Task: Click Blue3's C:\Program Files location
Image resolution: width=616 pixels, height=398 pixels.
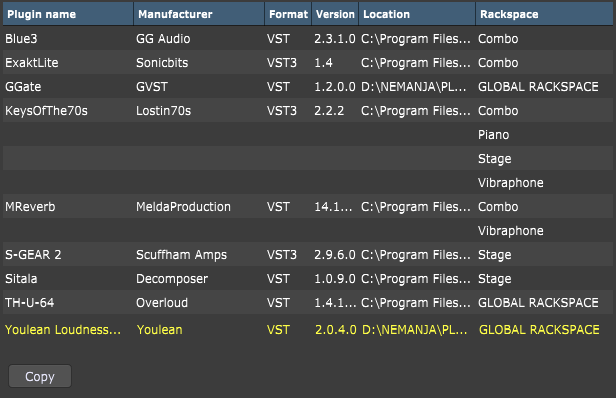Action: pyautogui.click(x=416, y=39)
